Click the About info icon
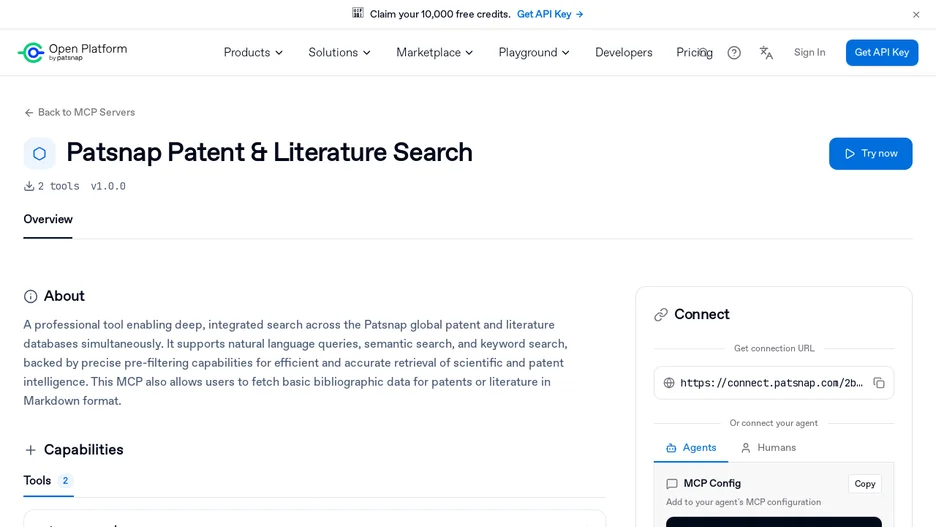Viewport: 936px width, 527px height. (x=30, y=296)
